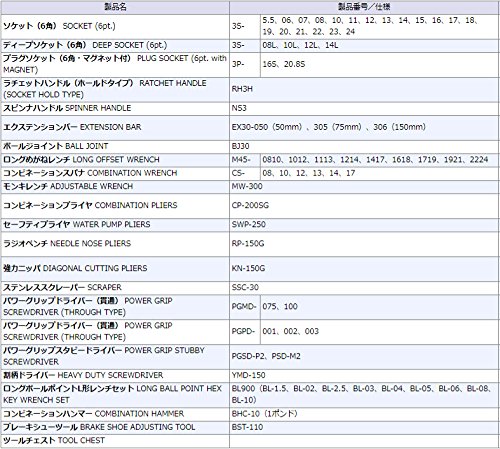
Task: Click combination wrench sizes 08, 10, 12, 13, 14, 17
Action: (379, 173)
